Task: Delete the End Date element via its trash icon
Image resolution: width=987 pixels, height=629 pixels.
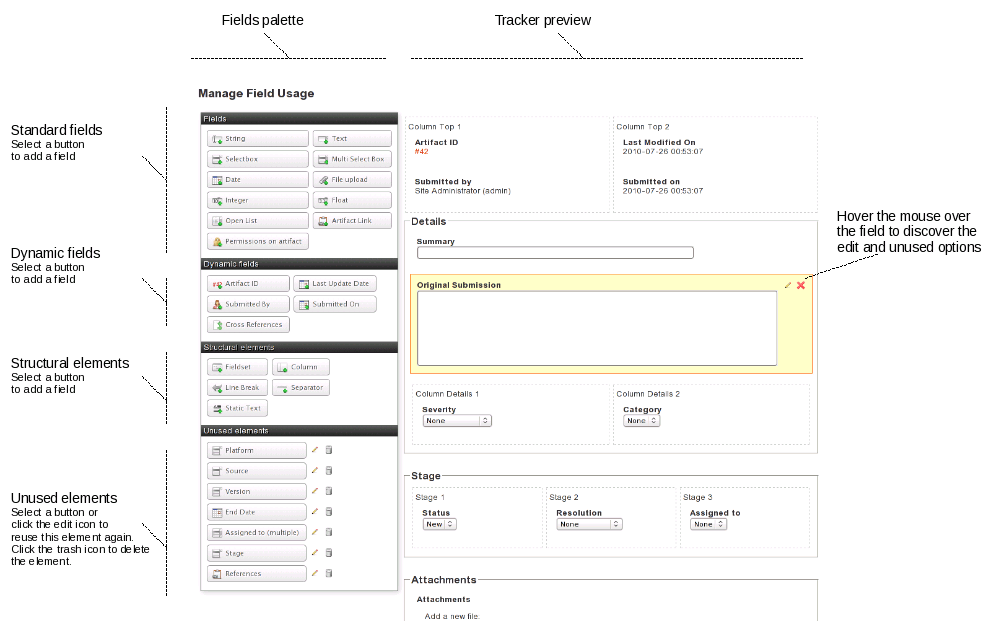Action: pyautogui.click(x=328, y=511)
